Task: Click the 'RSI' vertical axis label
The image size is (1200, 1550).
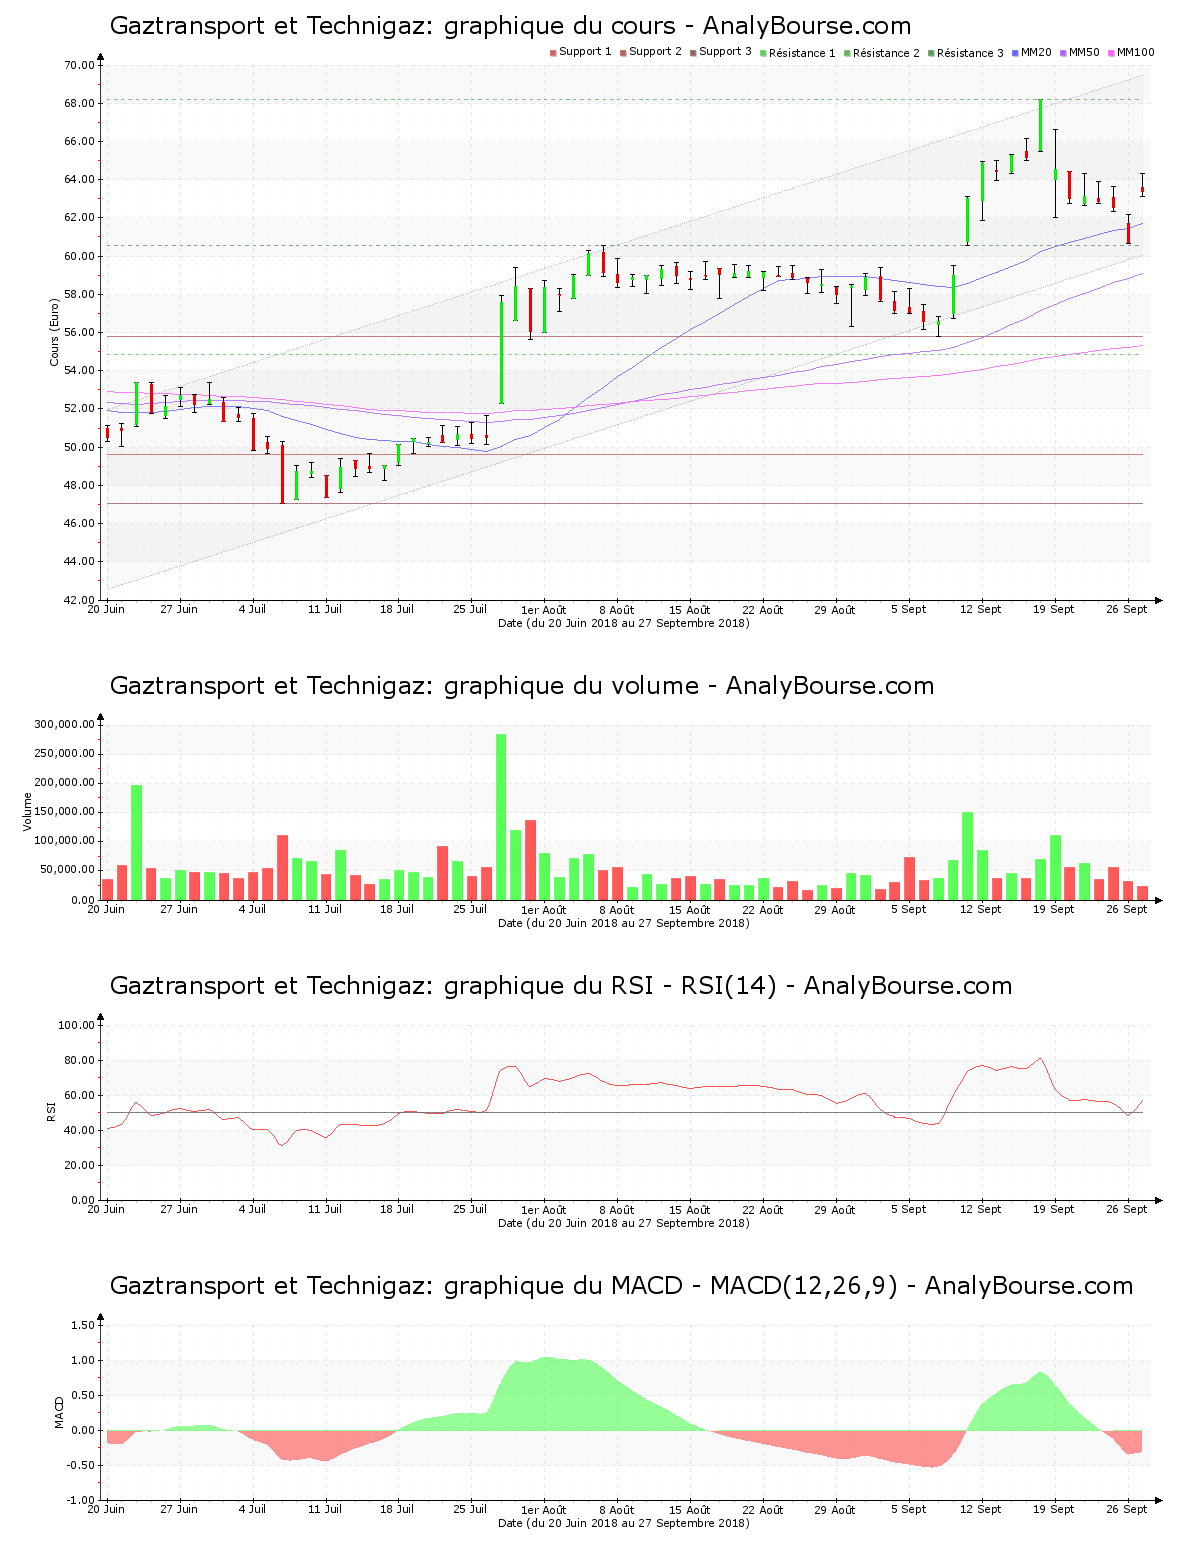Action: [x=51, y=1112]
